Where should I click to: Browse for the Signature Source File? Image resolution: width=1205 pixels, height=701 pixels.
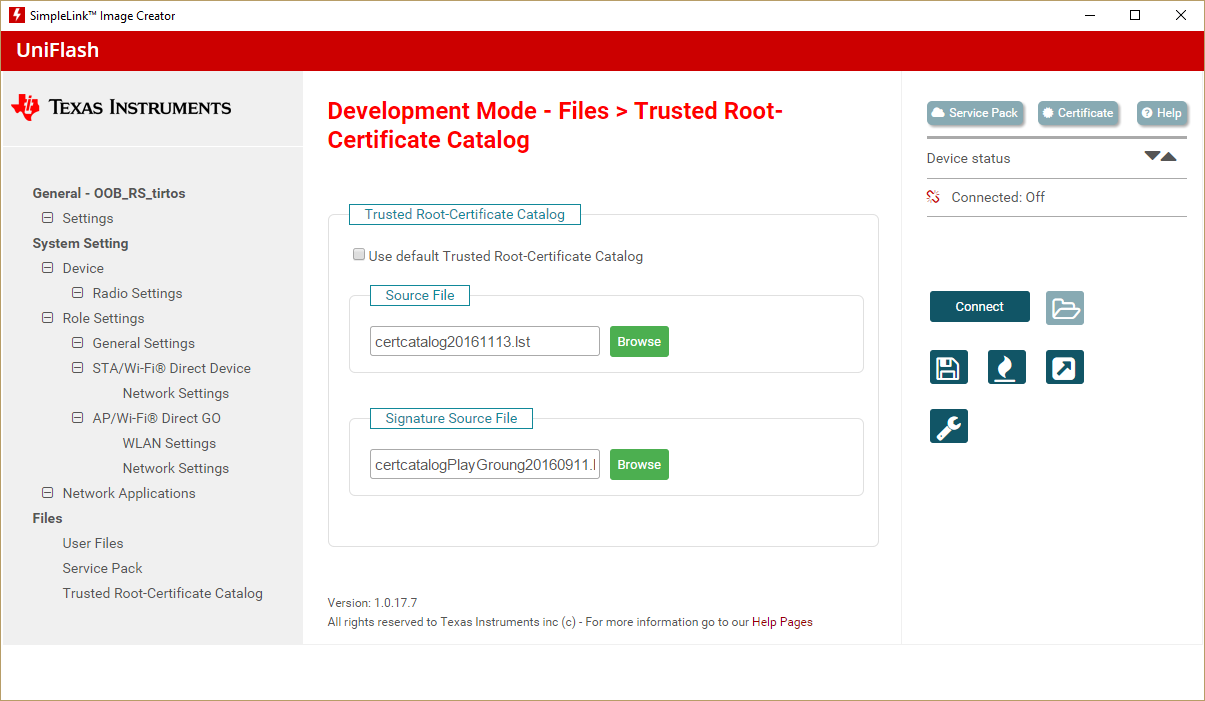(639, 464)
